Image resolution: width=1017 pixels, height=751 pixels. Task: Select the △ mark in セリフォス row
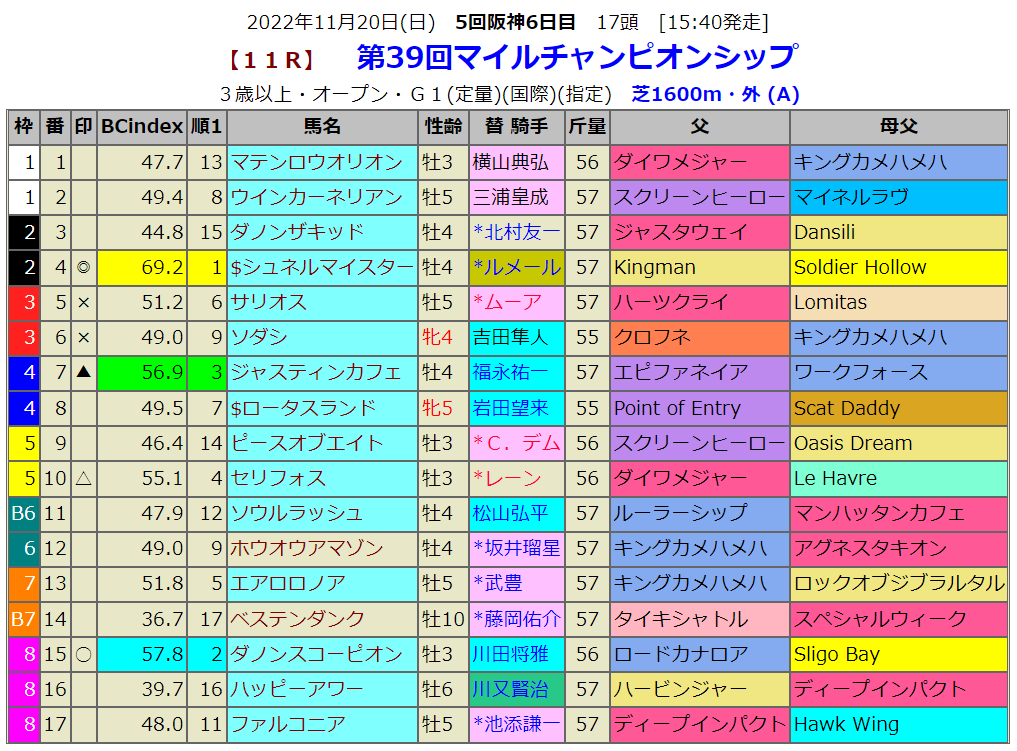point(84,479)
